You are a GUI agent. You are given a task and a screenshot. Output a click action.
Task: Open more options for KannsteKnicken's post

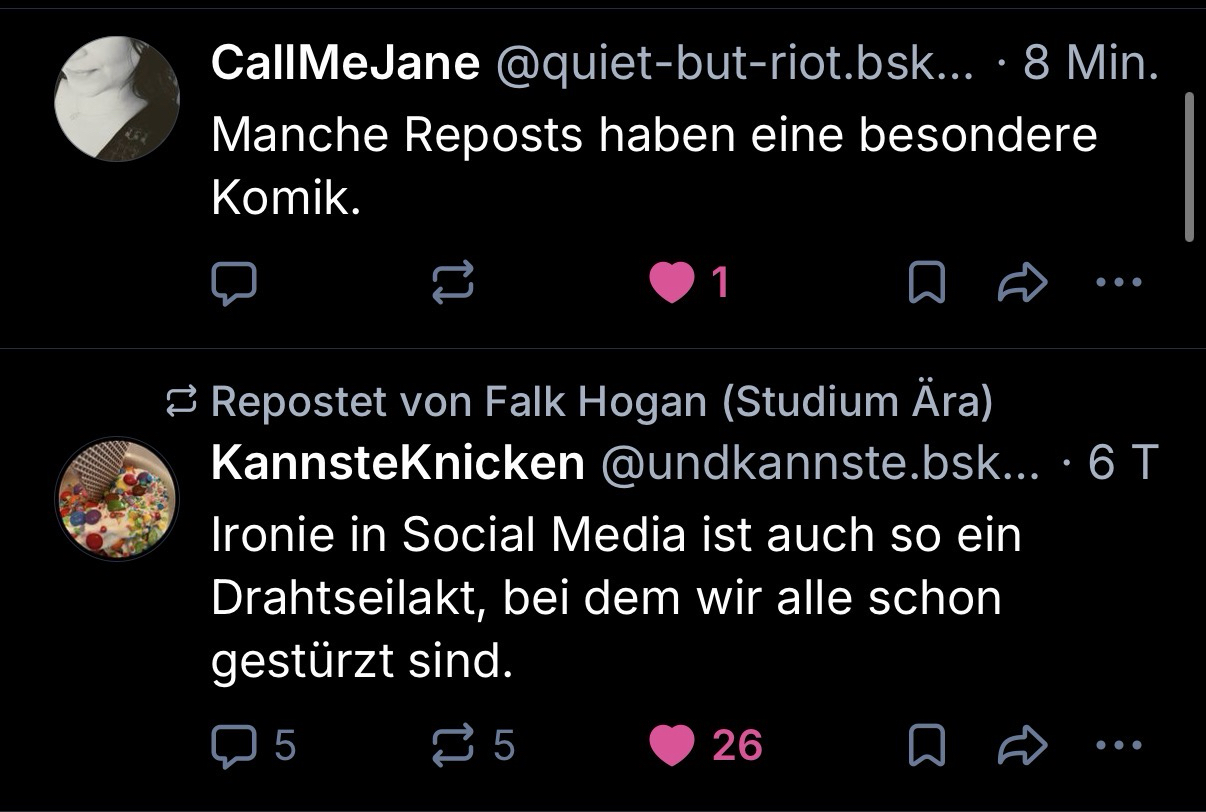click(1118, 745)
